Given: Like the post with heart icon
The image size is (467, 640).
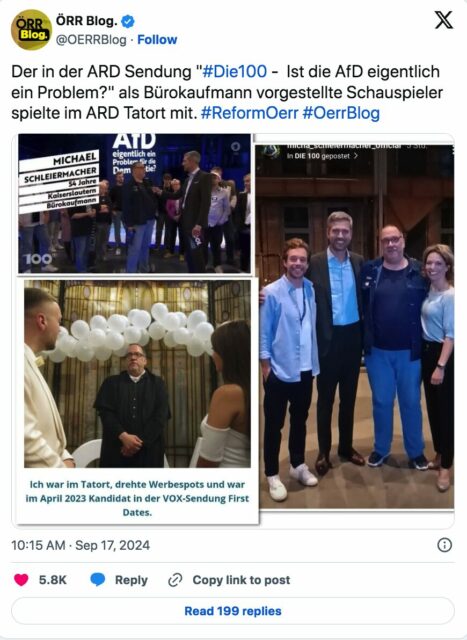Looking at the screenshot, I should pyautogui.click(x=21, y=580).
